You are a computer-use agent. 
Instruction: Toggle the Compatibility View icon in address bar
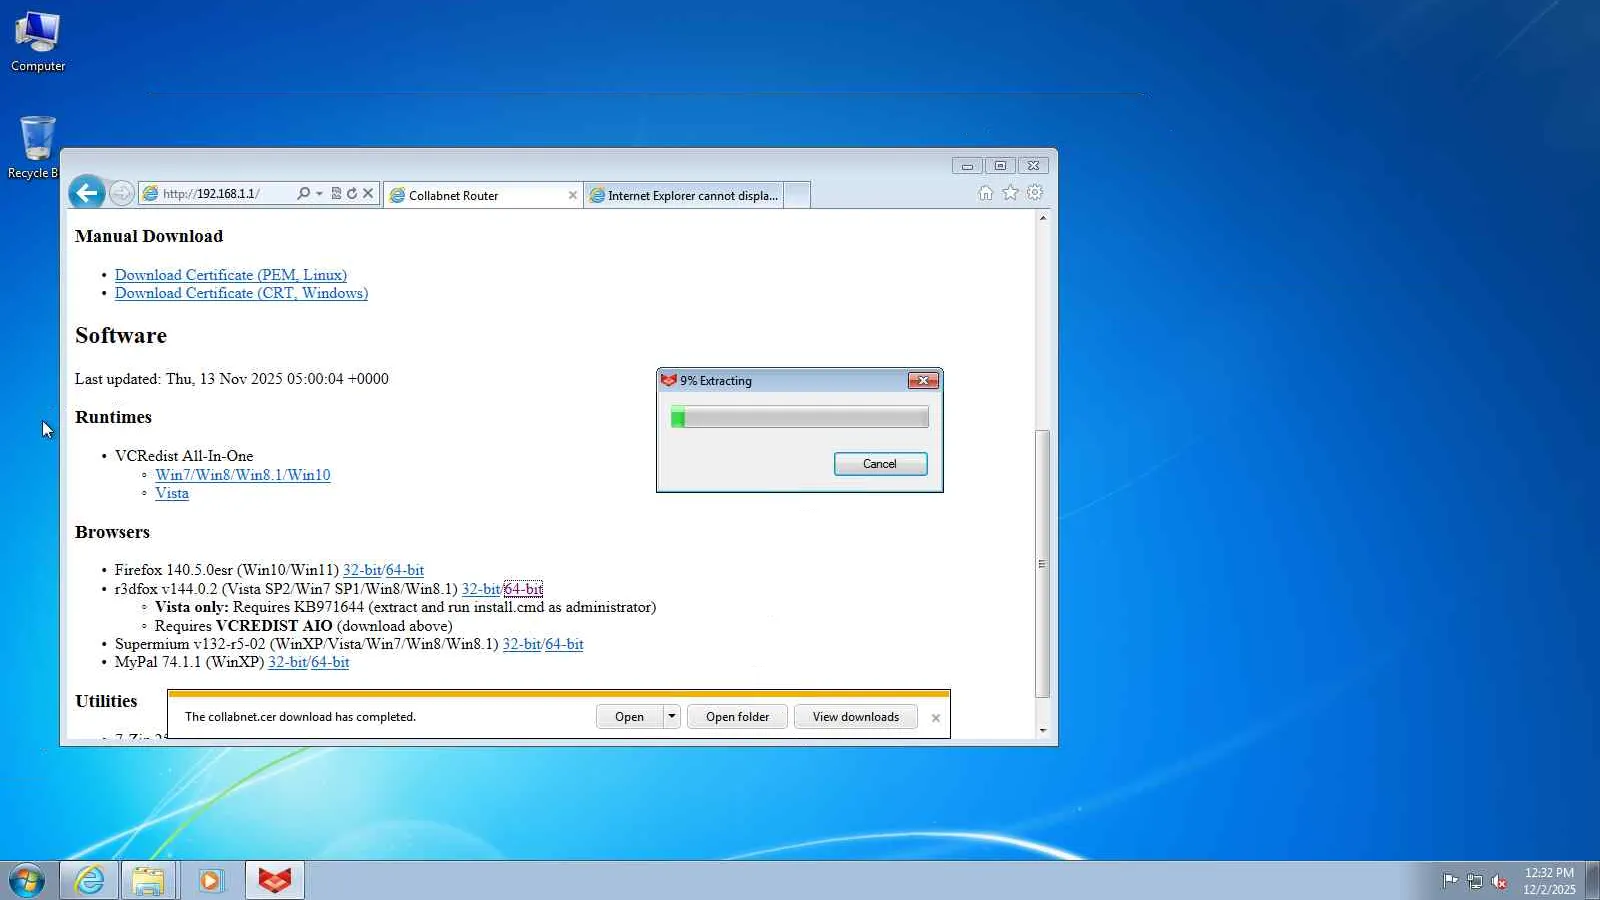click(336, 193)
